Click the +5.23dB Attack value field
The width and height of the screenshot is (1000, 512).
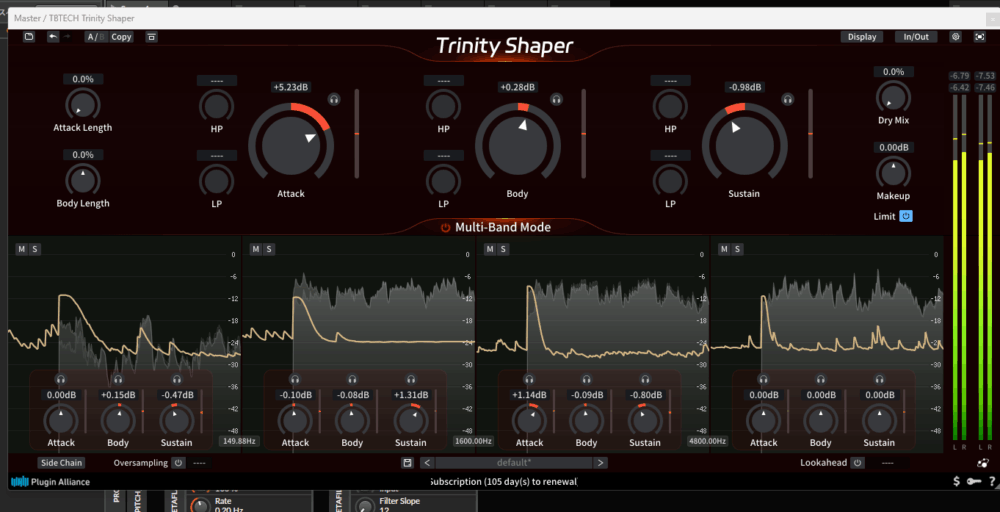(291, 87)
